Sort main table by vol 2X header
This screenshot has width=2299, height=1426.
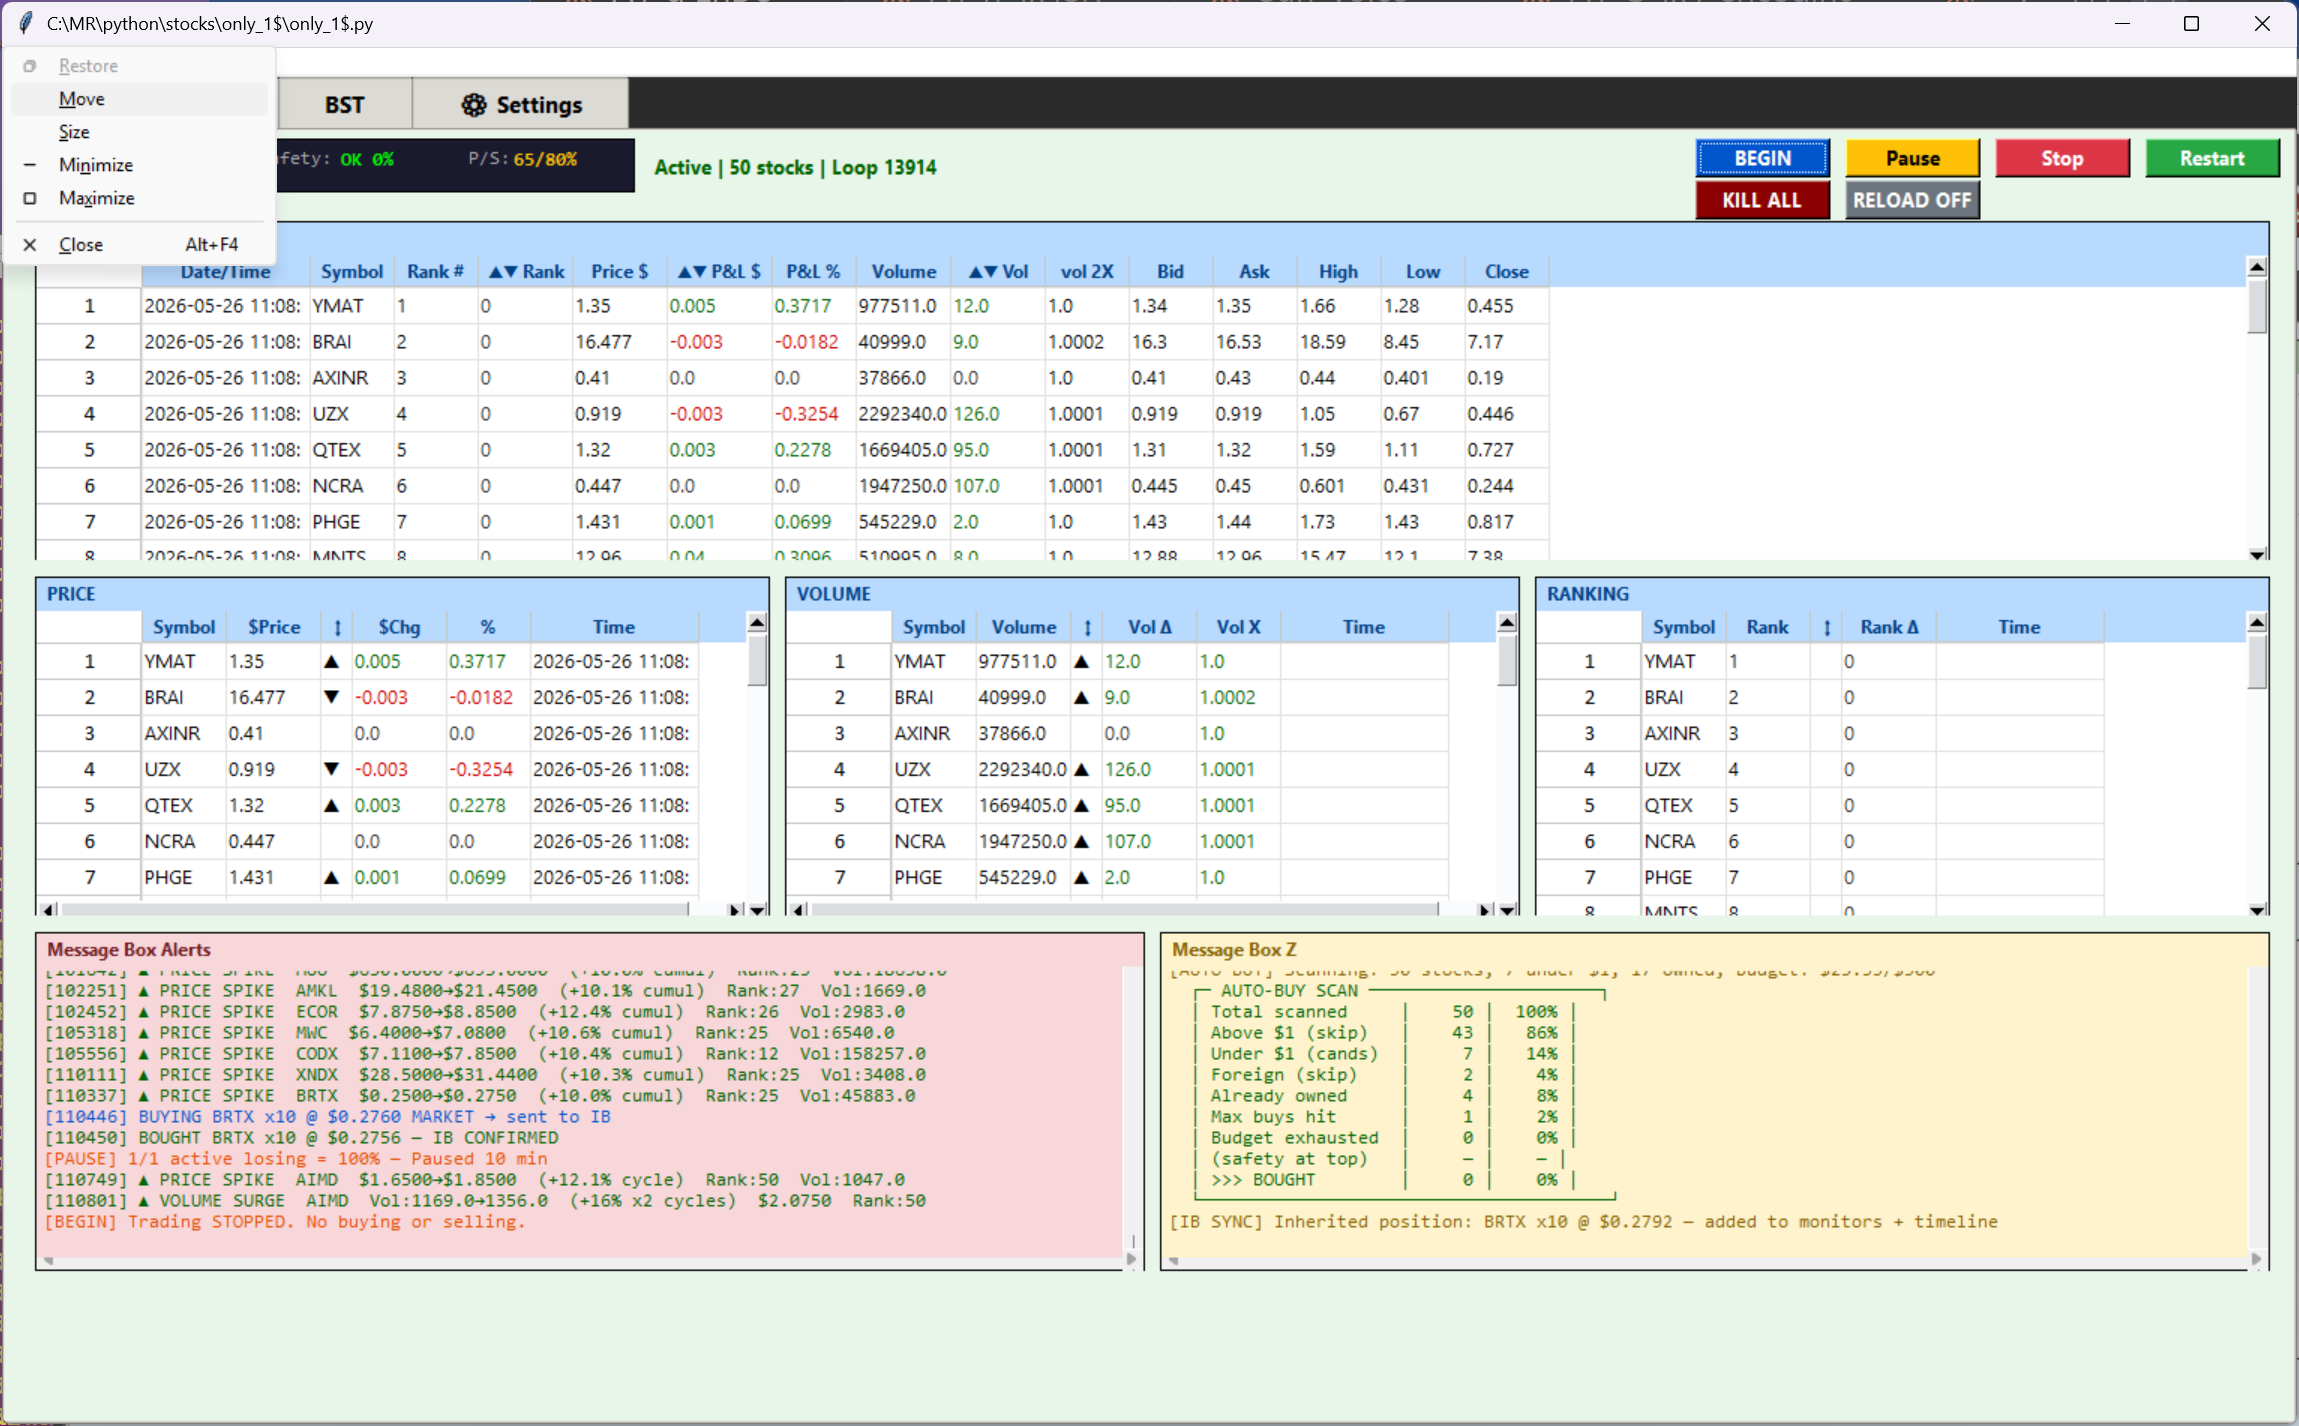point(1087,272)
